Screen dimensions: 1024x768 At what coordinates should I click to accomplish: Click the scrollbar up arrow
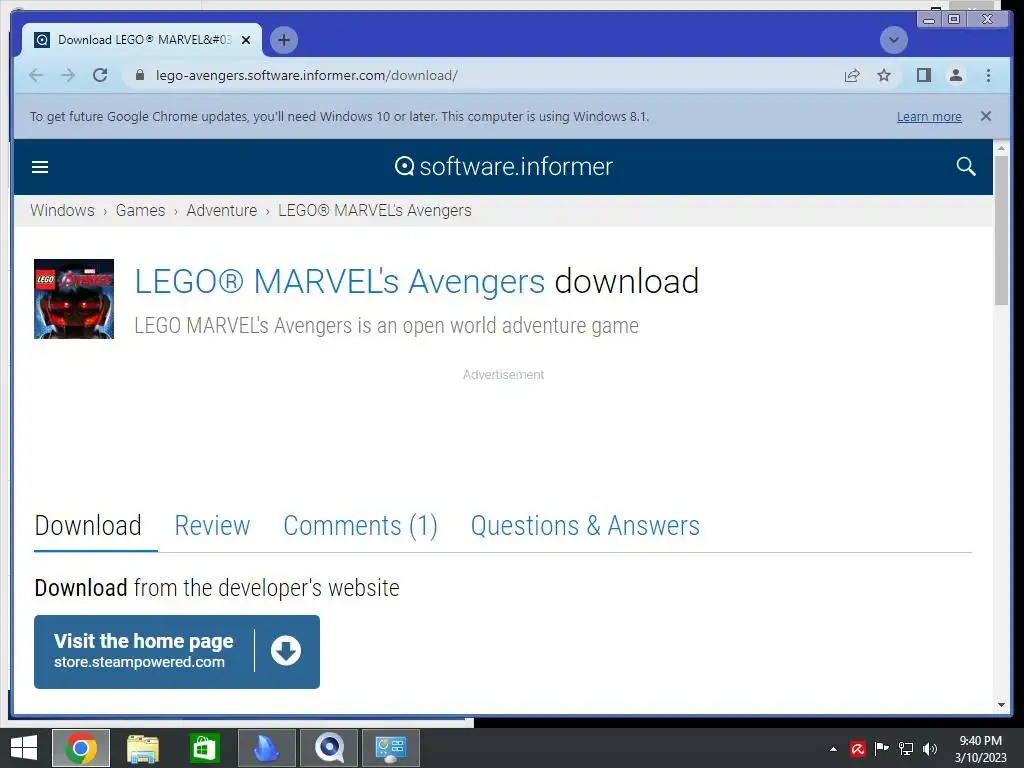tap(1001, 149)
